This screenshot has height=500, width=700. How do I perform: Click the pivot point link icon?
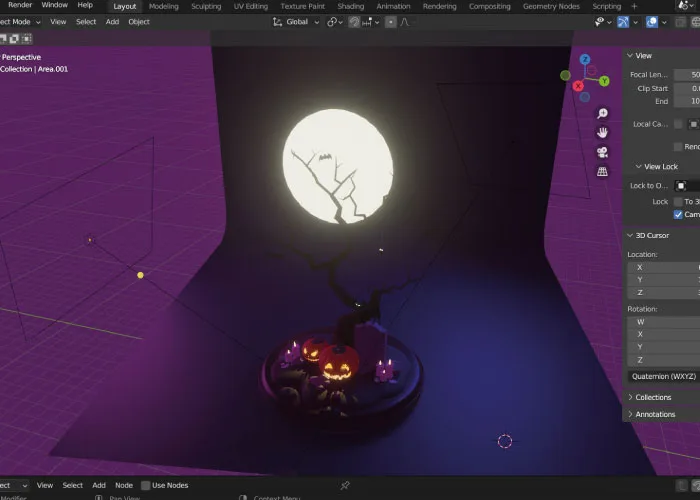pos(332,22)
